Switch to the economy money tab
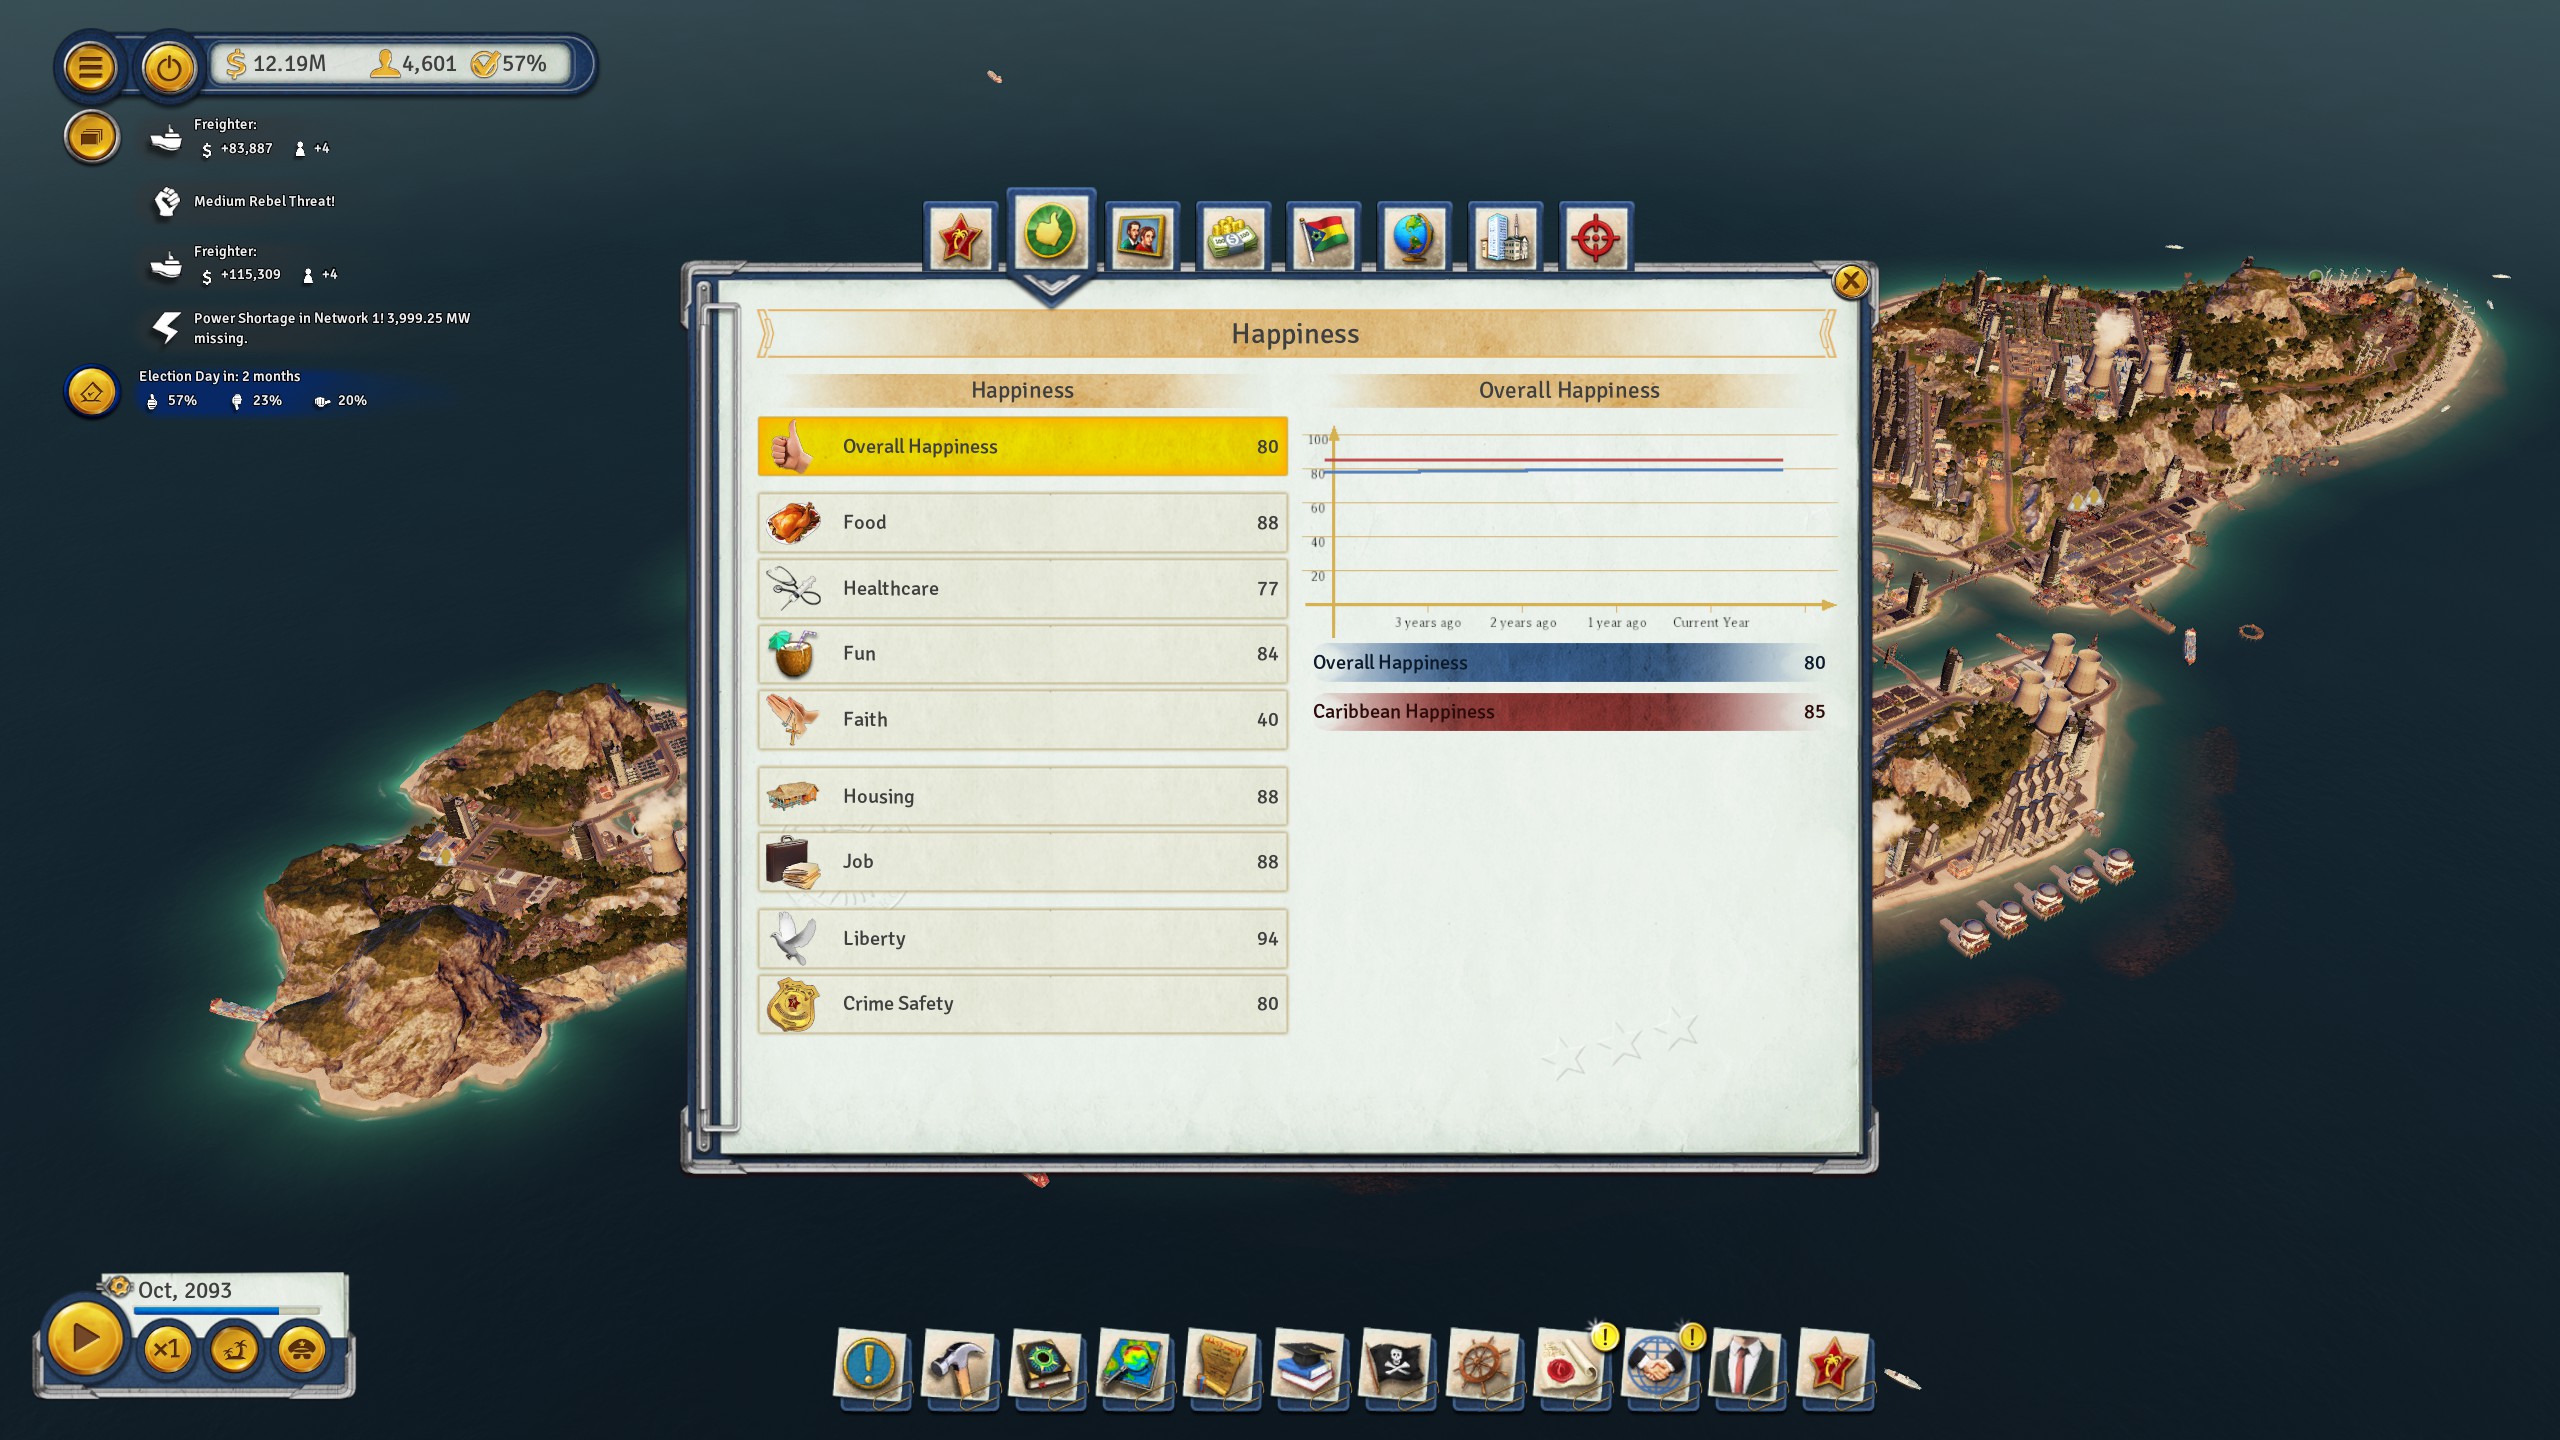The width and height of the screenshot is (2560, 1440). tap(1233, 238)
